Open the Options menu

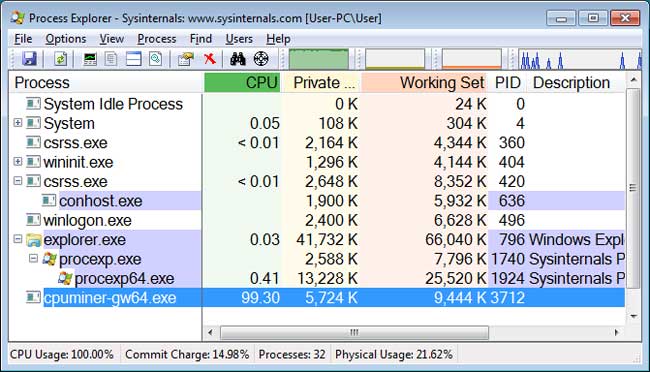point(66,39)
